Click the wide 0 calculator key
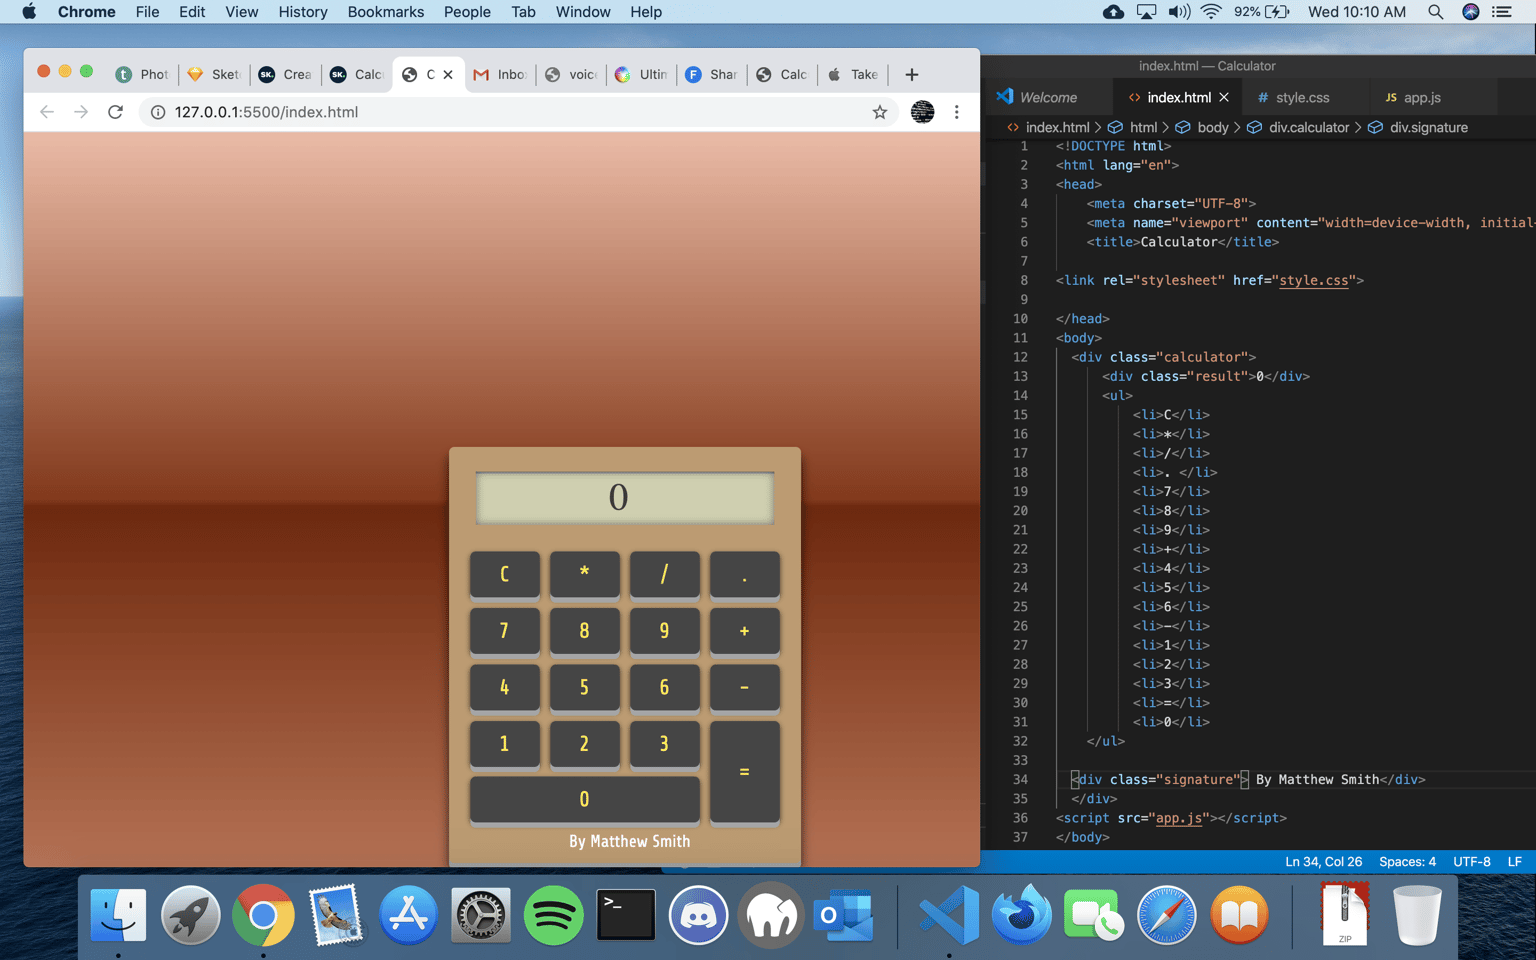 (584, 799)
